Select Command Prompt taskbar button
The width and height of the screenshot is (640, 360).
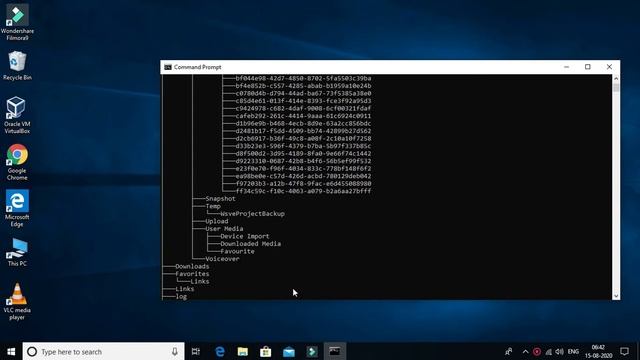click(x=335, y=351)
